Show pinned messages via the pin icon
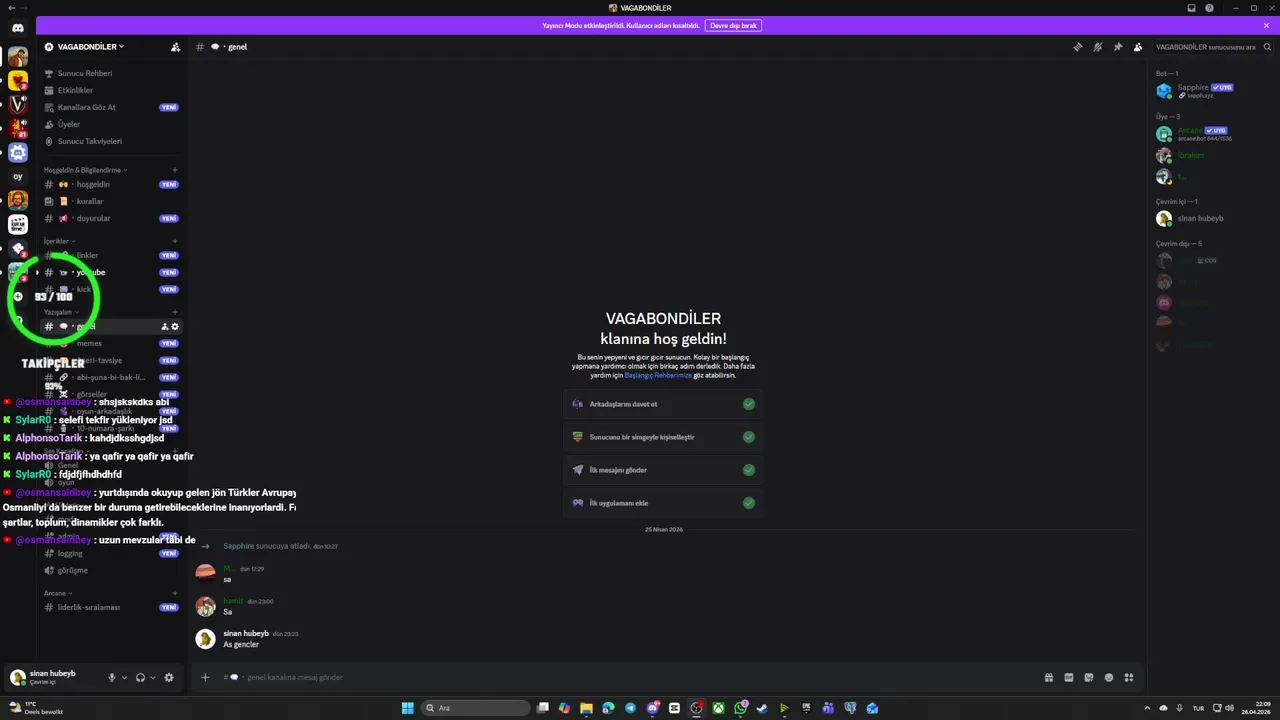 point(1118,47)
